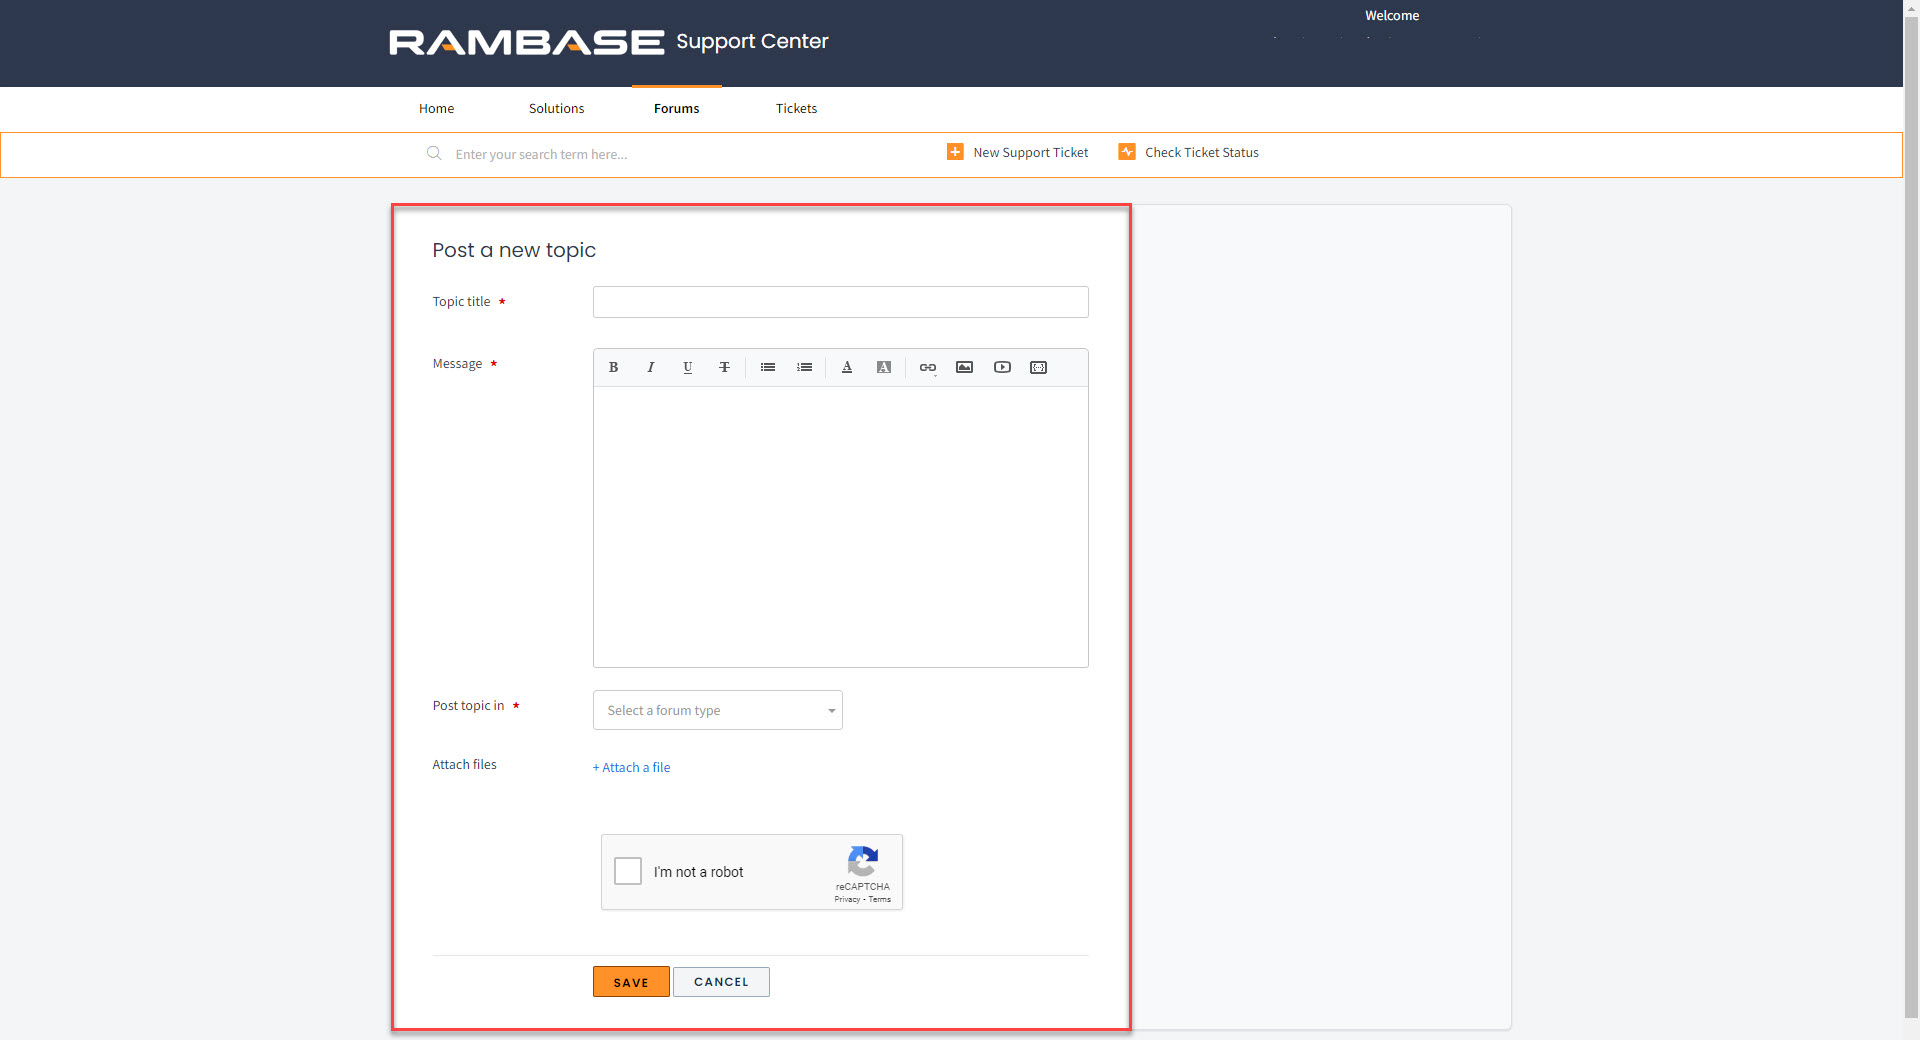This screenshot has width=1920, height=1040.
Task: Go to the Tickets tab
Action: click(x=796, y=108)
